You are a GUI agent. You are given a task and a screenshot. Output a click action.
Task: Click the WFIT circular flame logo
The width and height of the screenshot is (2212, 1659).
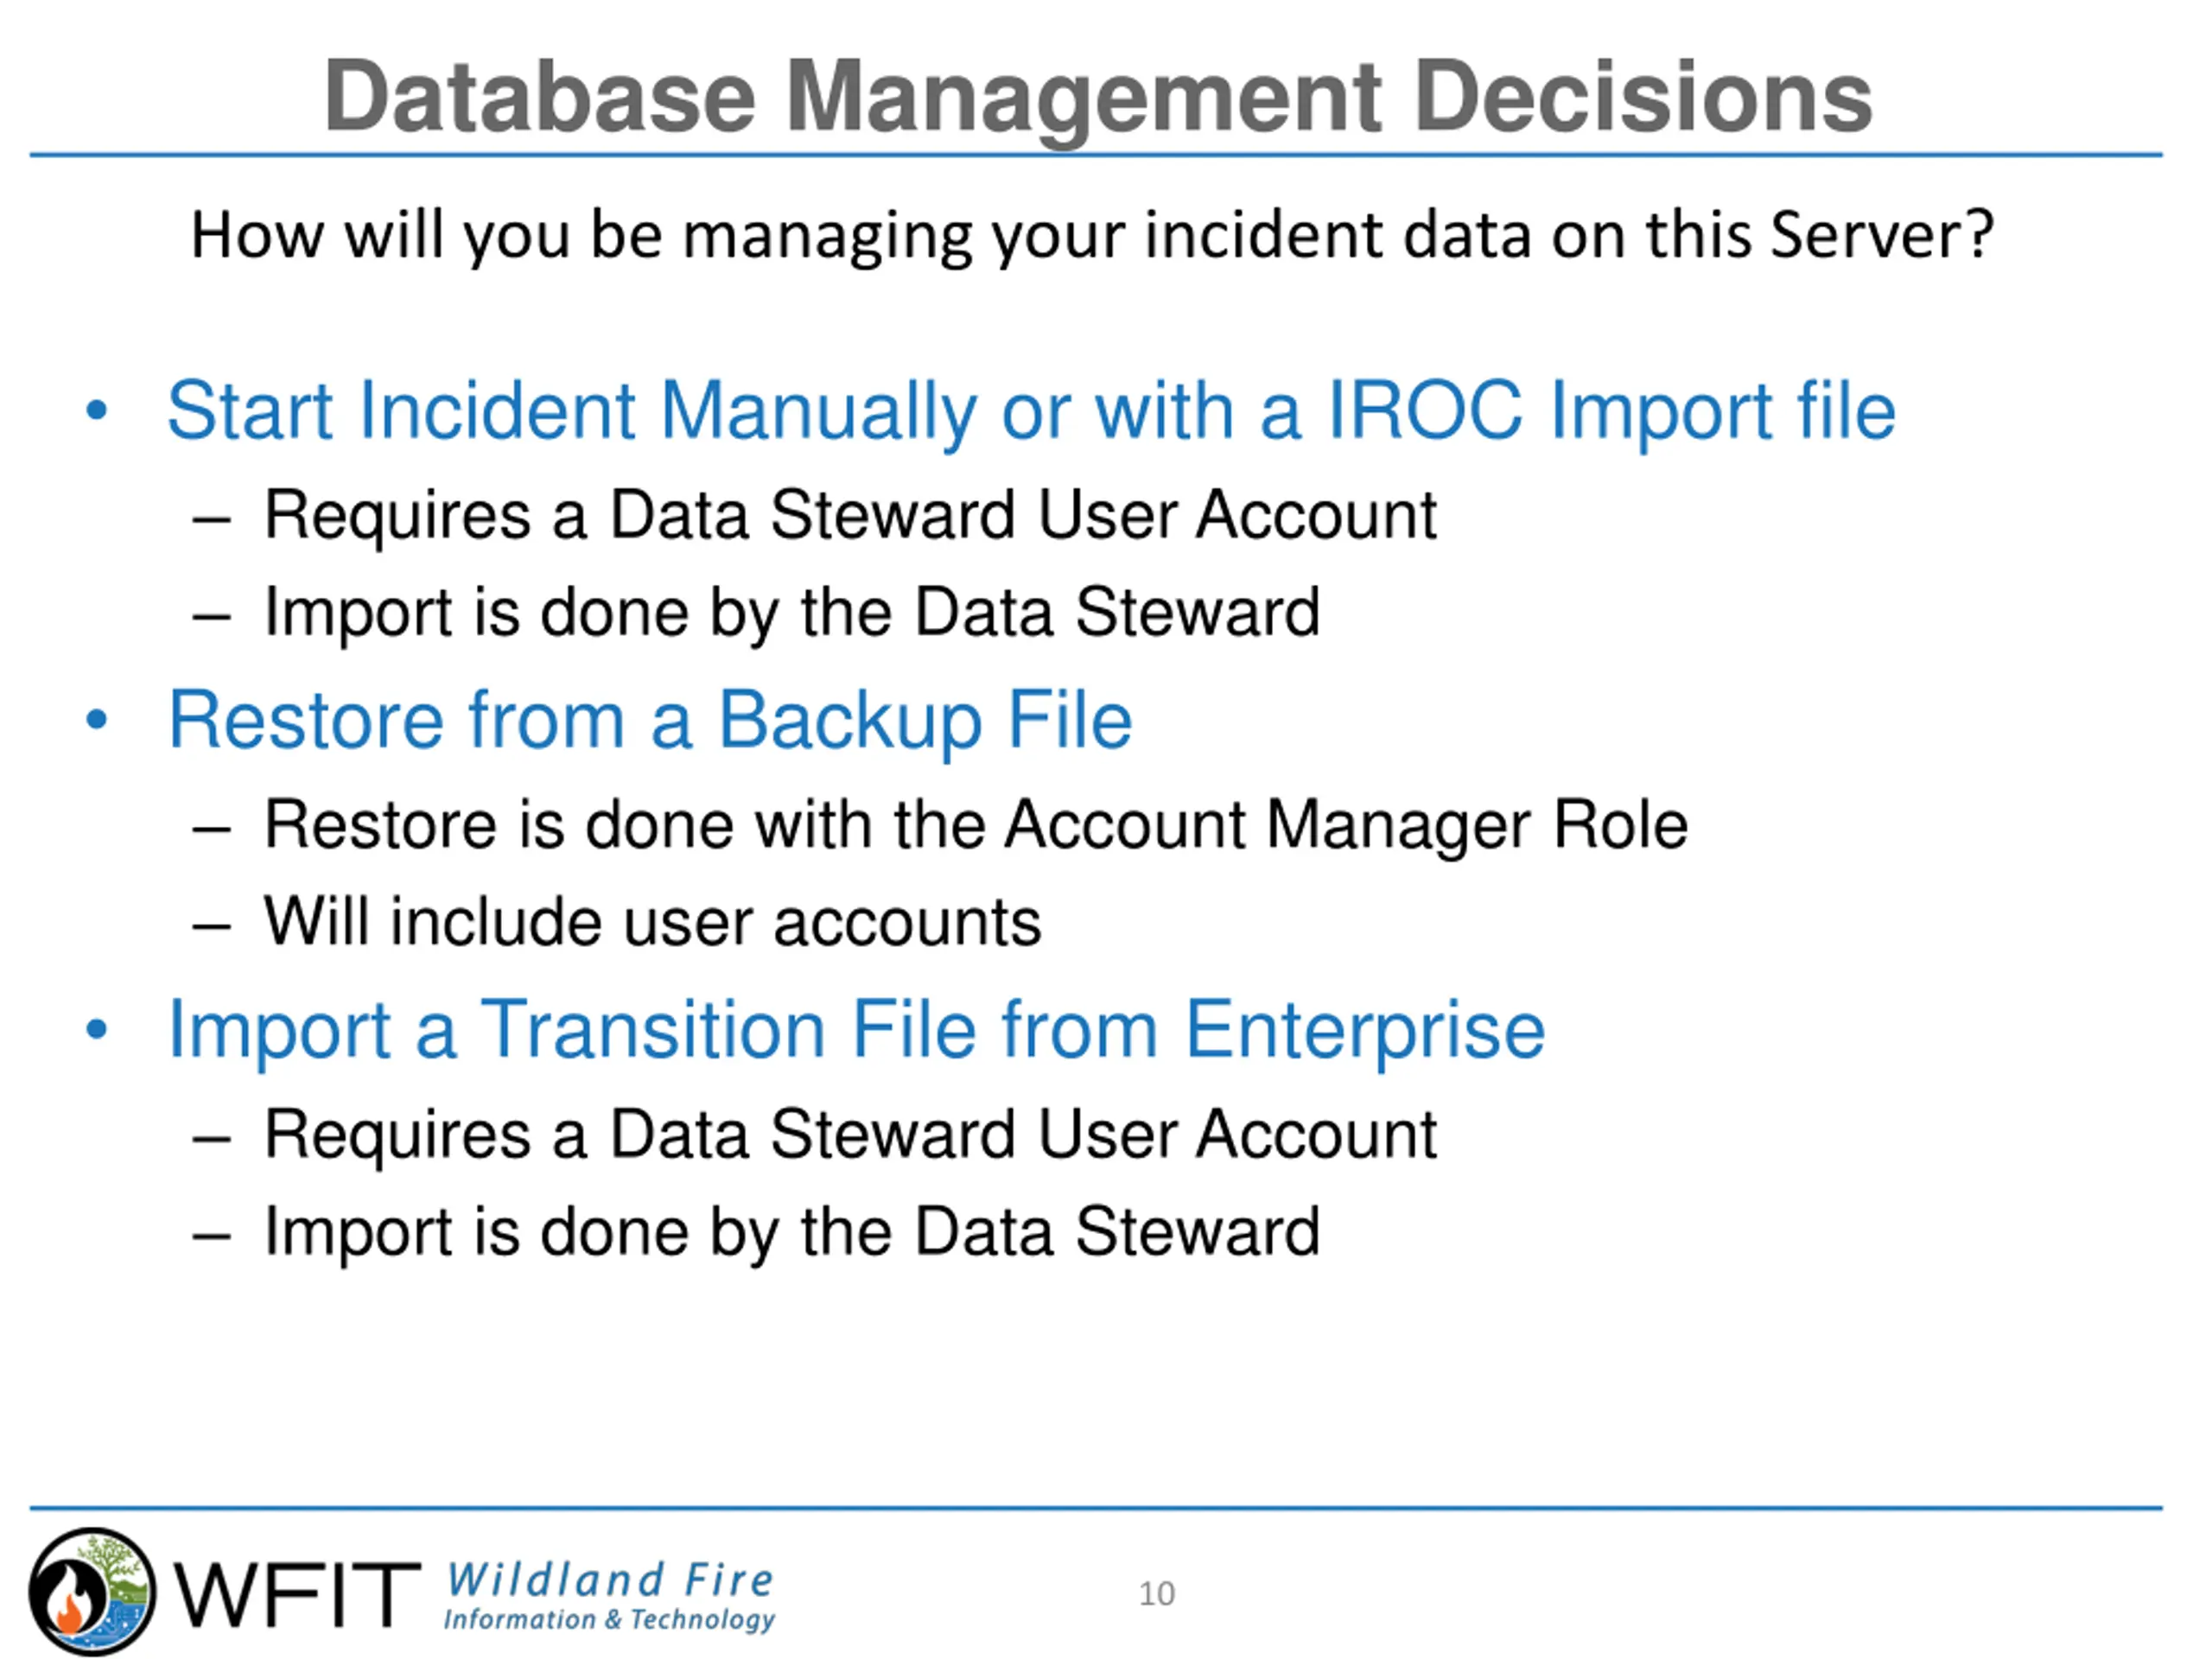pos(91,1591)
